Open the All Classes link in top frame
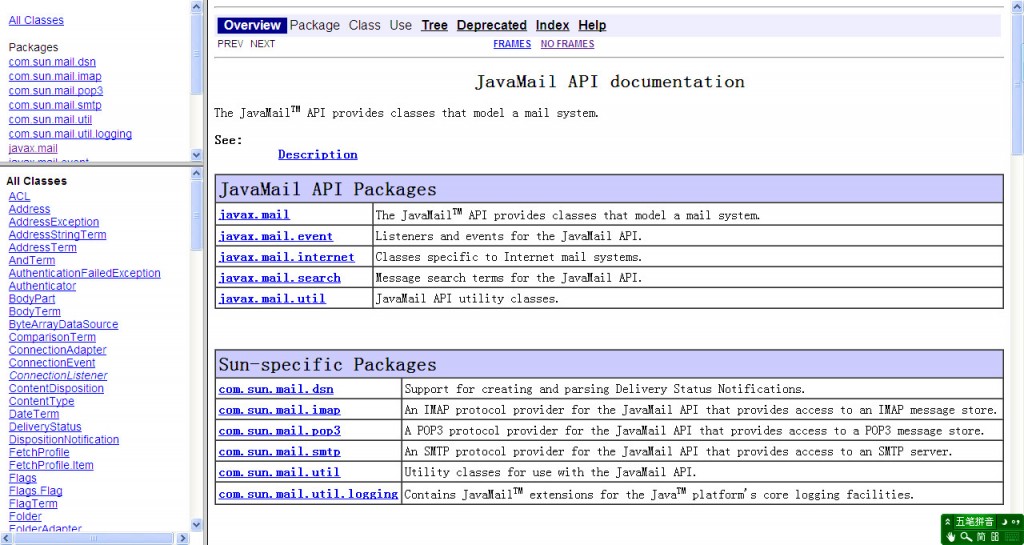Screen dimensions: 1024x545 (x=36, y=20)
